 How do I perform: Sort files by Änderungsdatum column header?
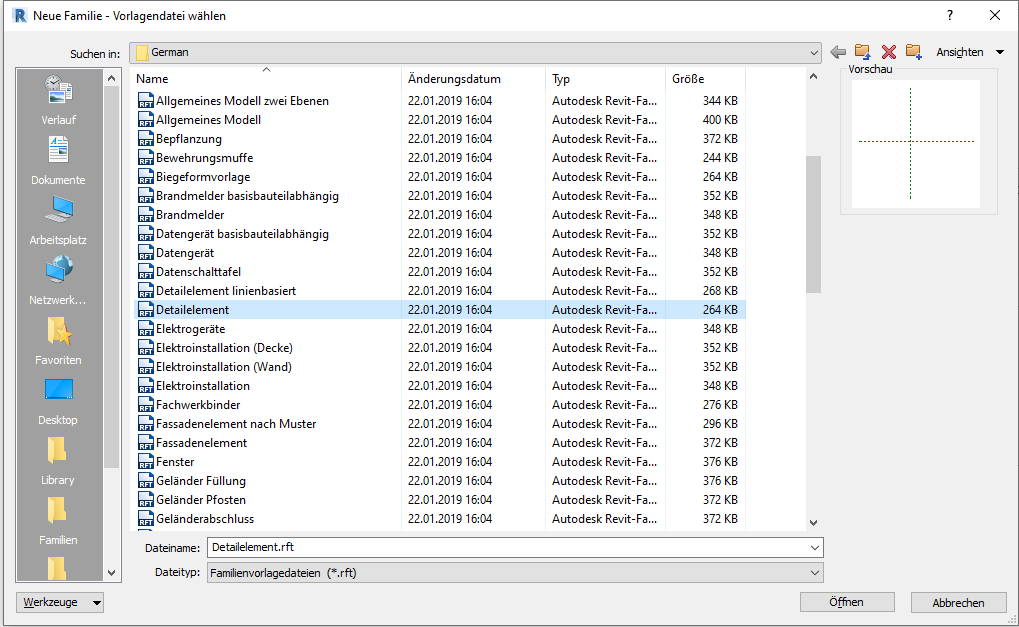tap(454, 79)
